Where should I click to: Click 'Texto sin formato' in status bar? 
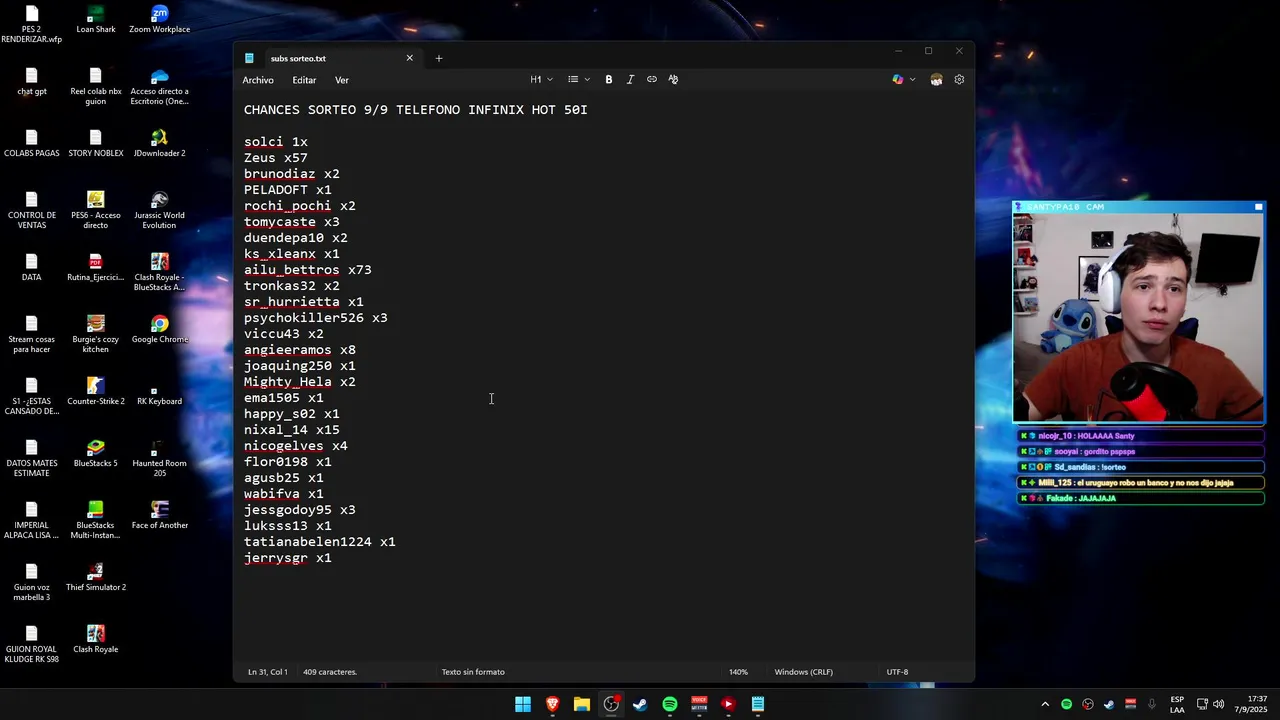[x=473, y=672]
